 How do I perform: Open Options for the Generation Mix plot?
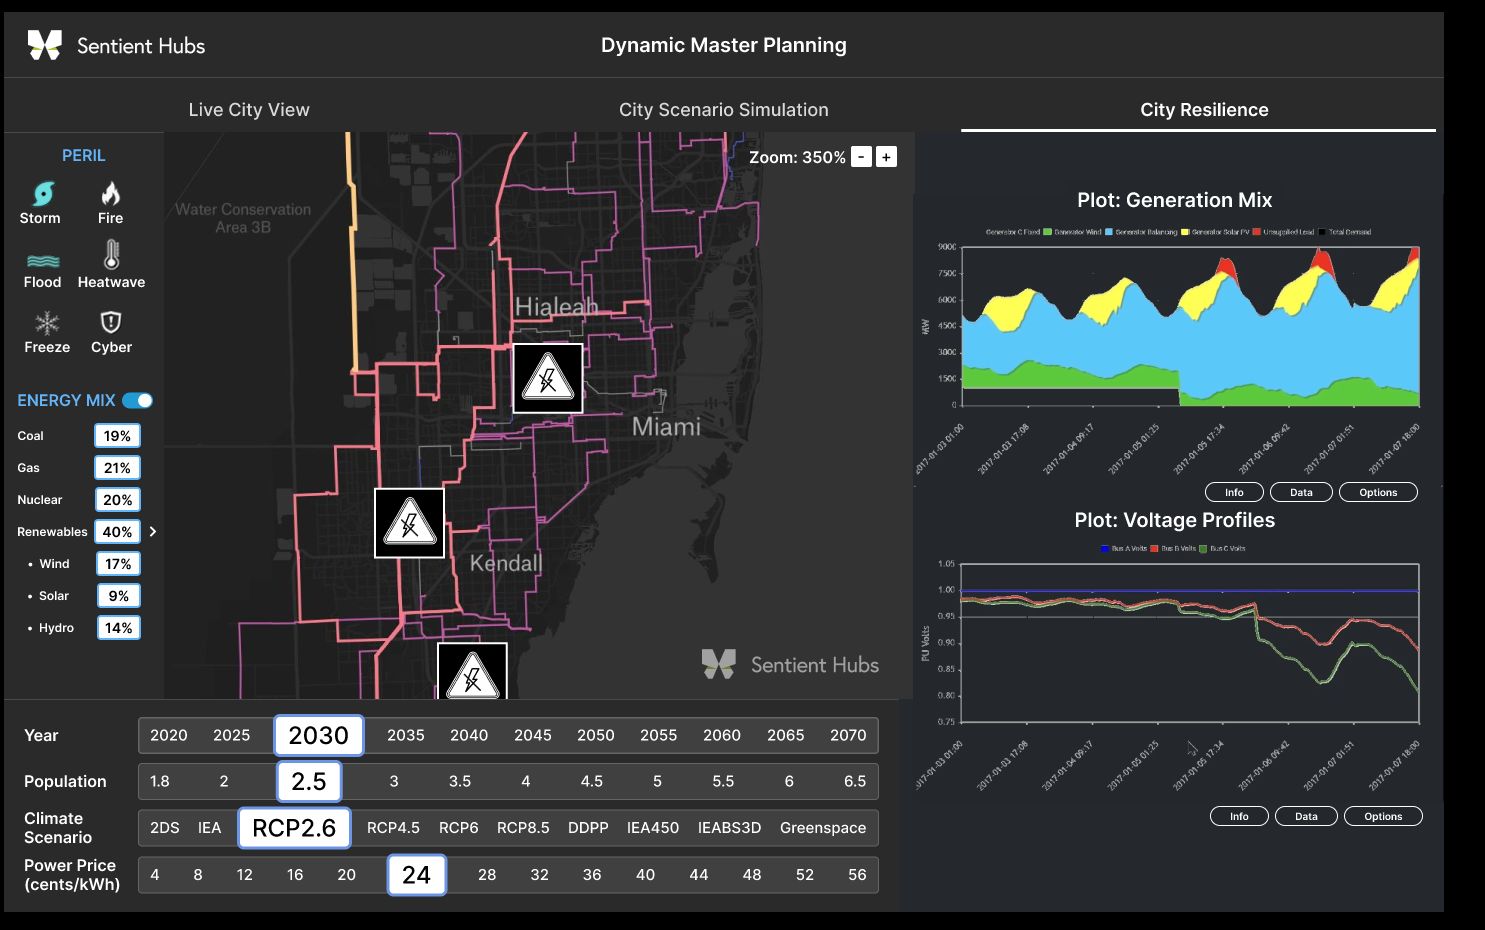tap(1378, 492)
